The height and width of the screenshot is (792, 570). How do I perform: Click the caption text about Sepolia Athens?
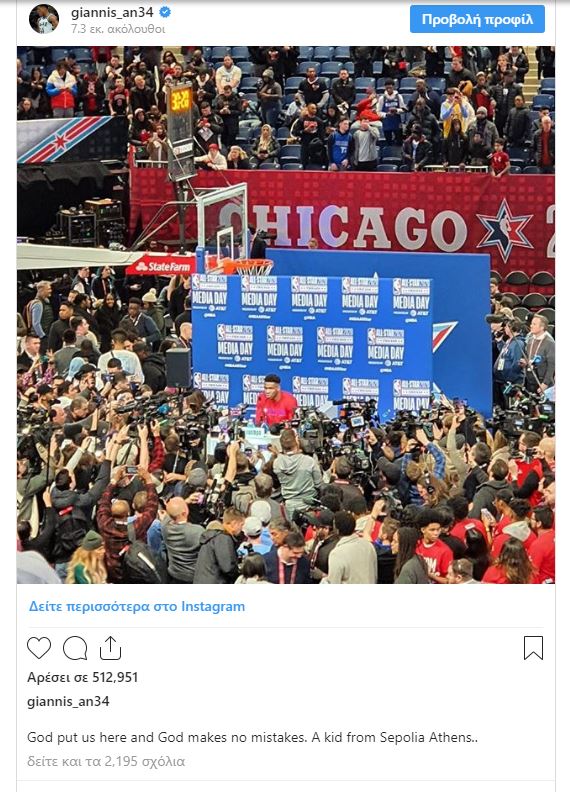[252, 737]
